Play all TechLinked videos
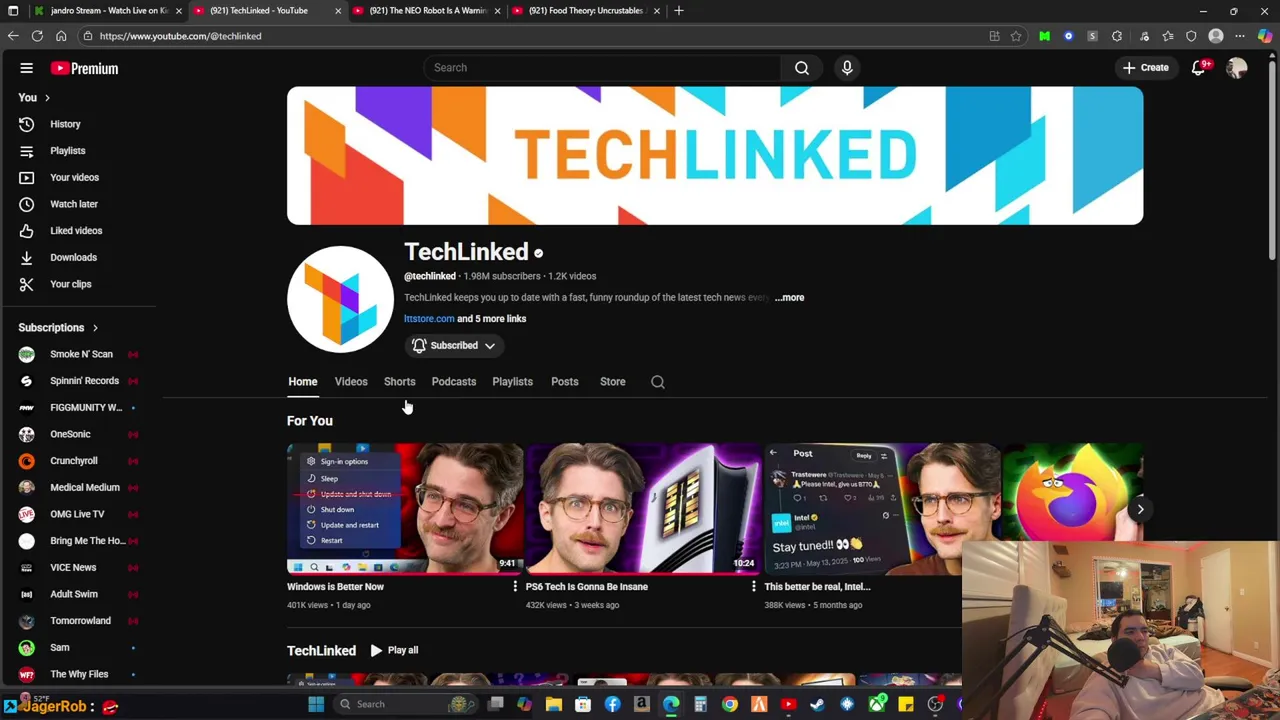 (394, 651)
